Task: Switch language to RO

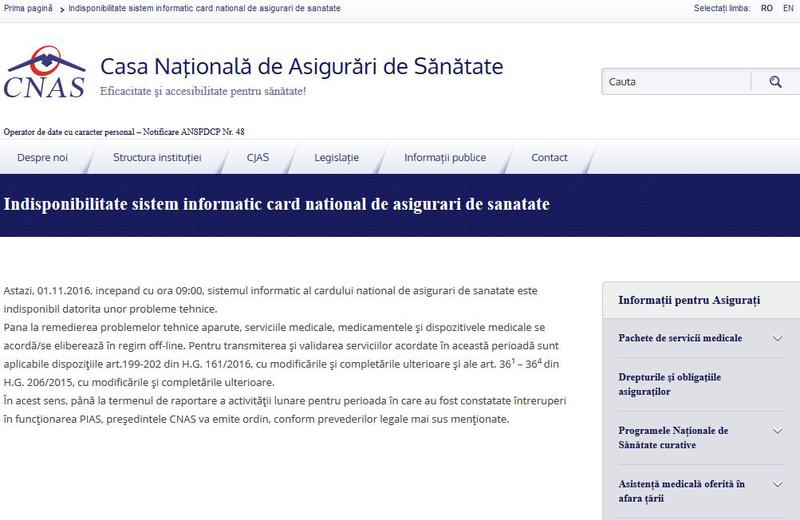Action: coord(766,8)
